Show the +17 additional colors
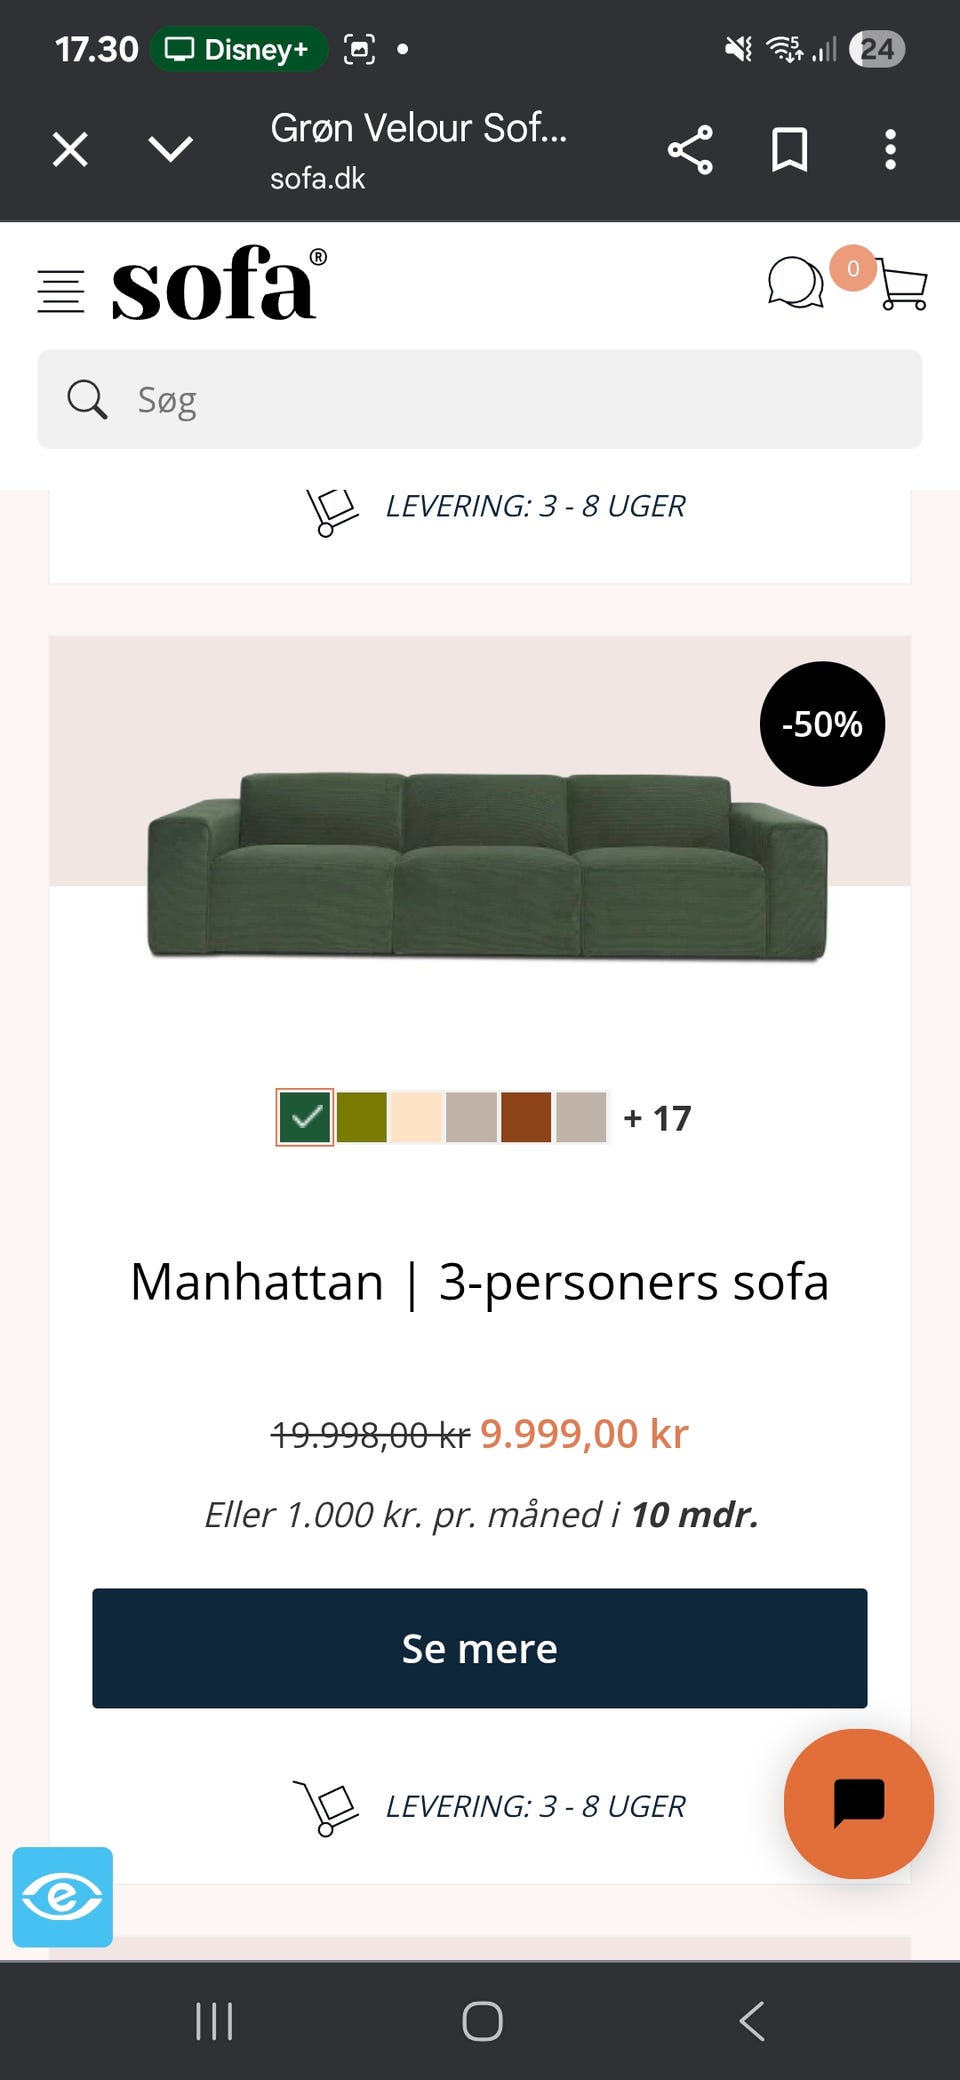 [657, 1118]
